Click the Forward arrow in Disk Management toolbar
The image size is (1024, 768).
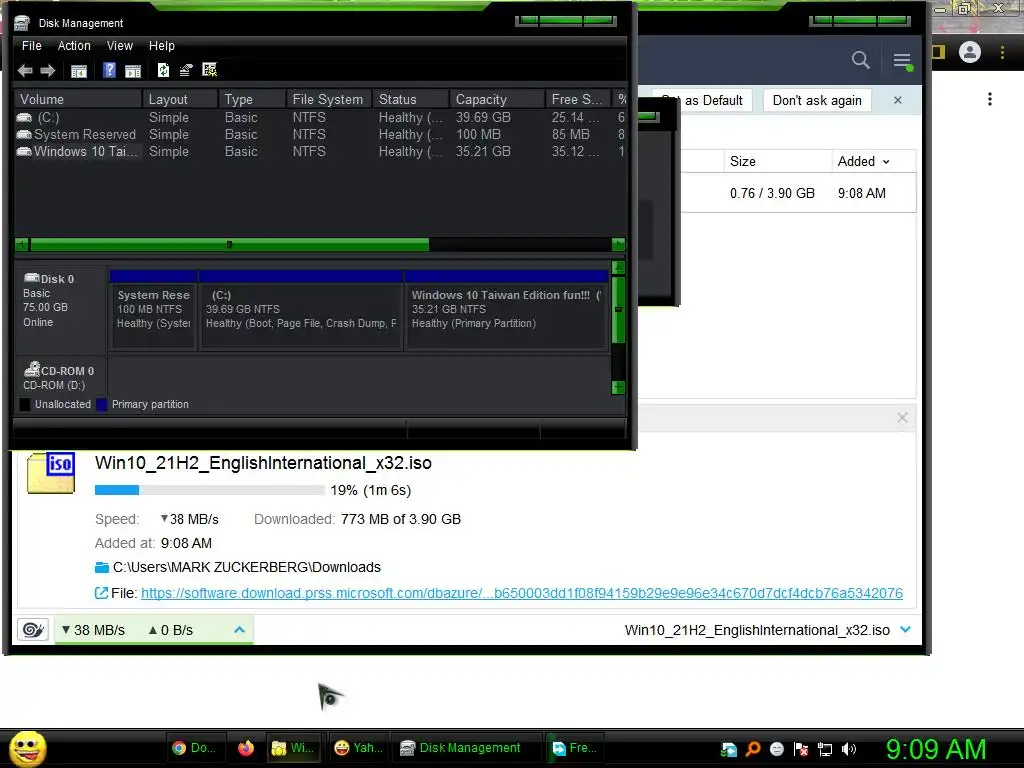tap(48, 71)
